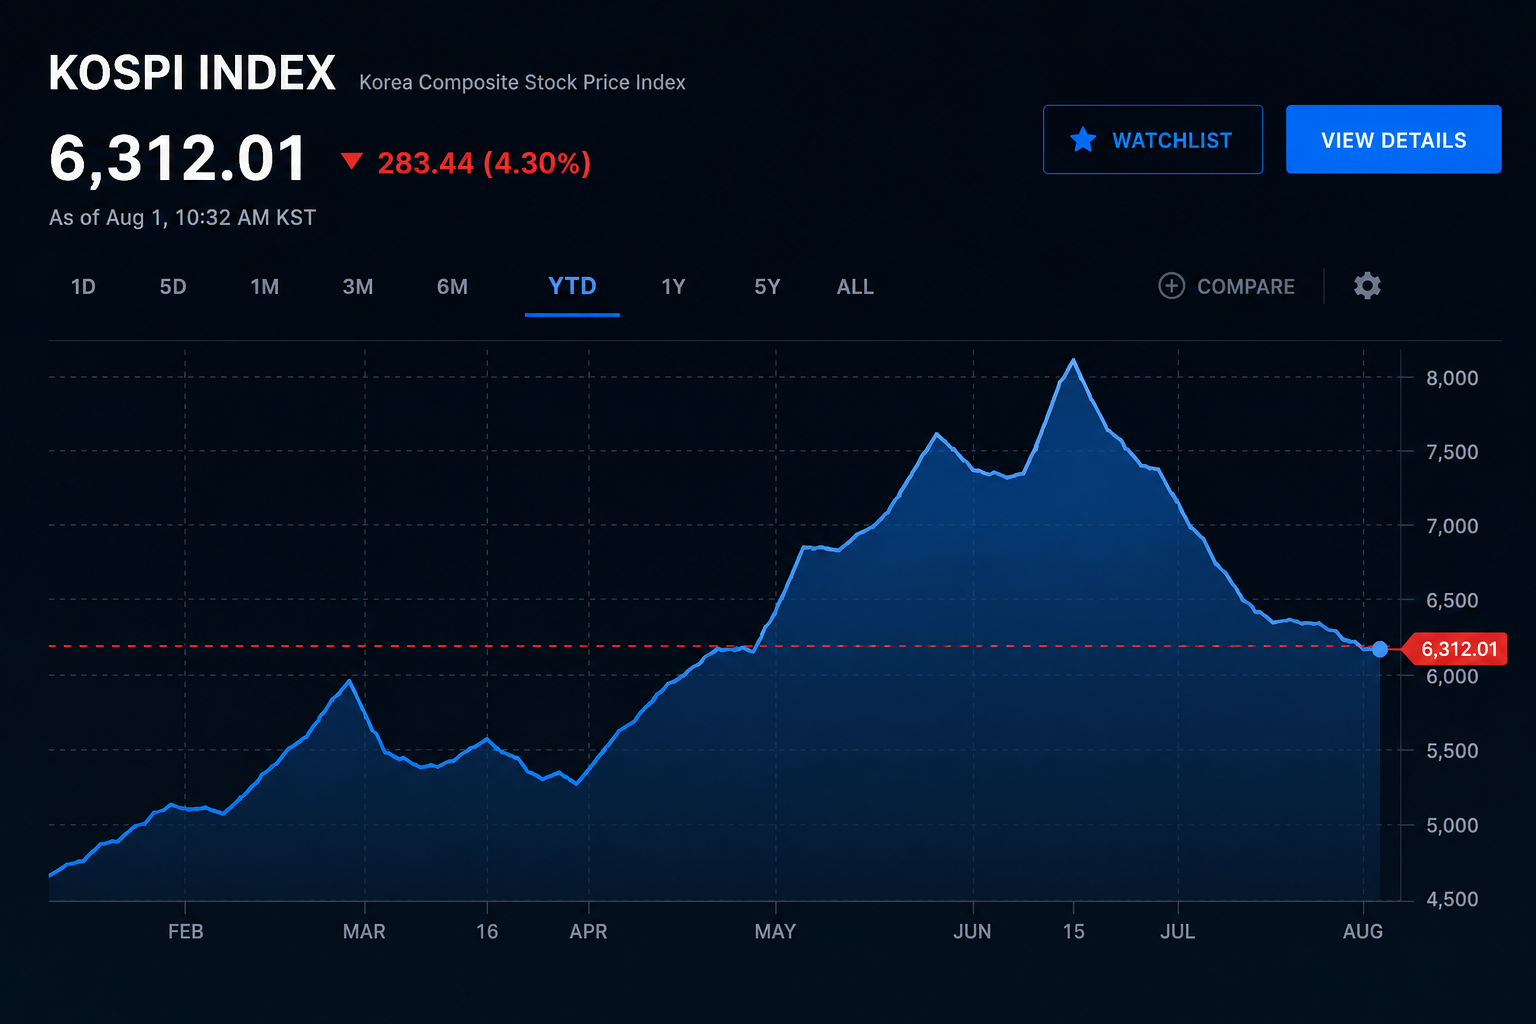The width and height of the screenshot is (1536, 1024).
Task: Click the JUN x-axis label
Action: (x=972, y=932)
